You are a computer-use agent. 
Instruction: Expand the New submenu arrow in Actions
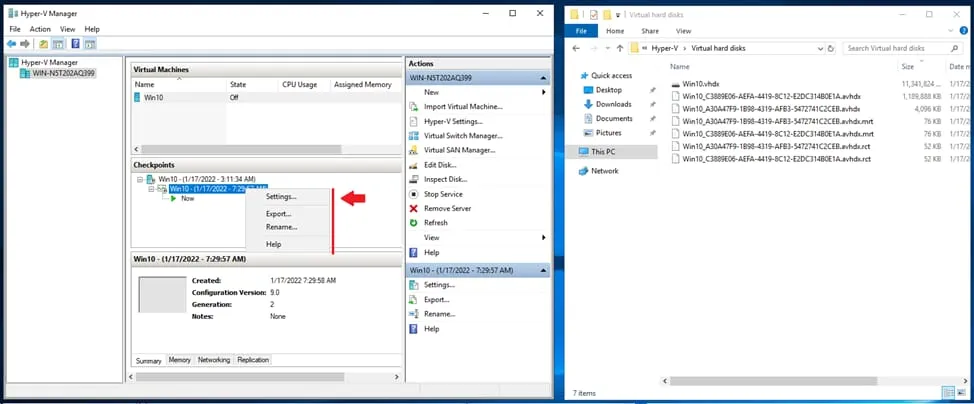[543, 92]
